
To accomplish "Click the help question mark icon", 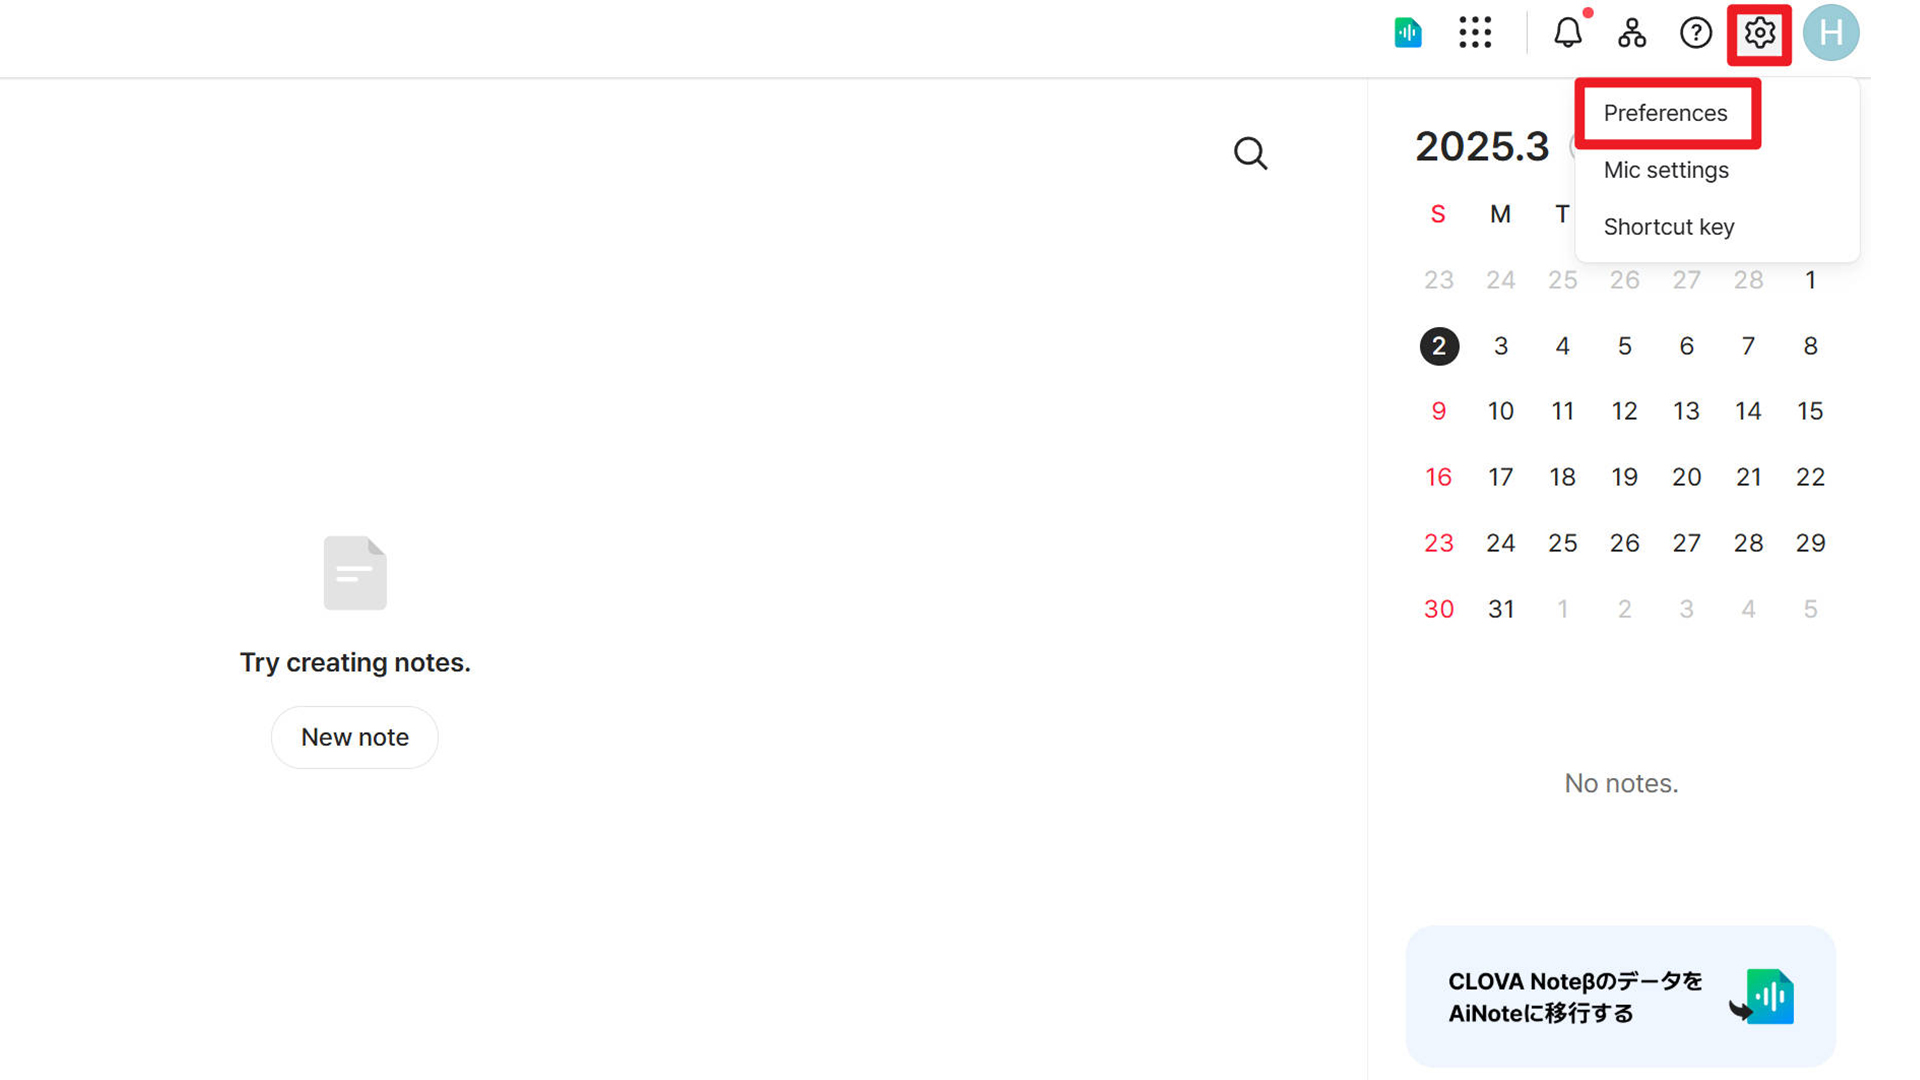I will coord(1695,33).
